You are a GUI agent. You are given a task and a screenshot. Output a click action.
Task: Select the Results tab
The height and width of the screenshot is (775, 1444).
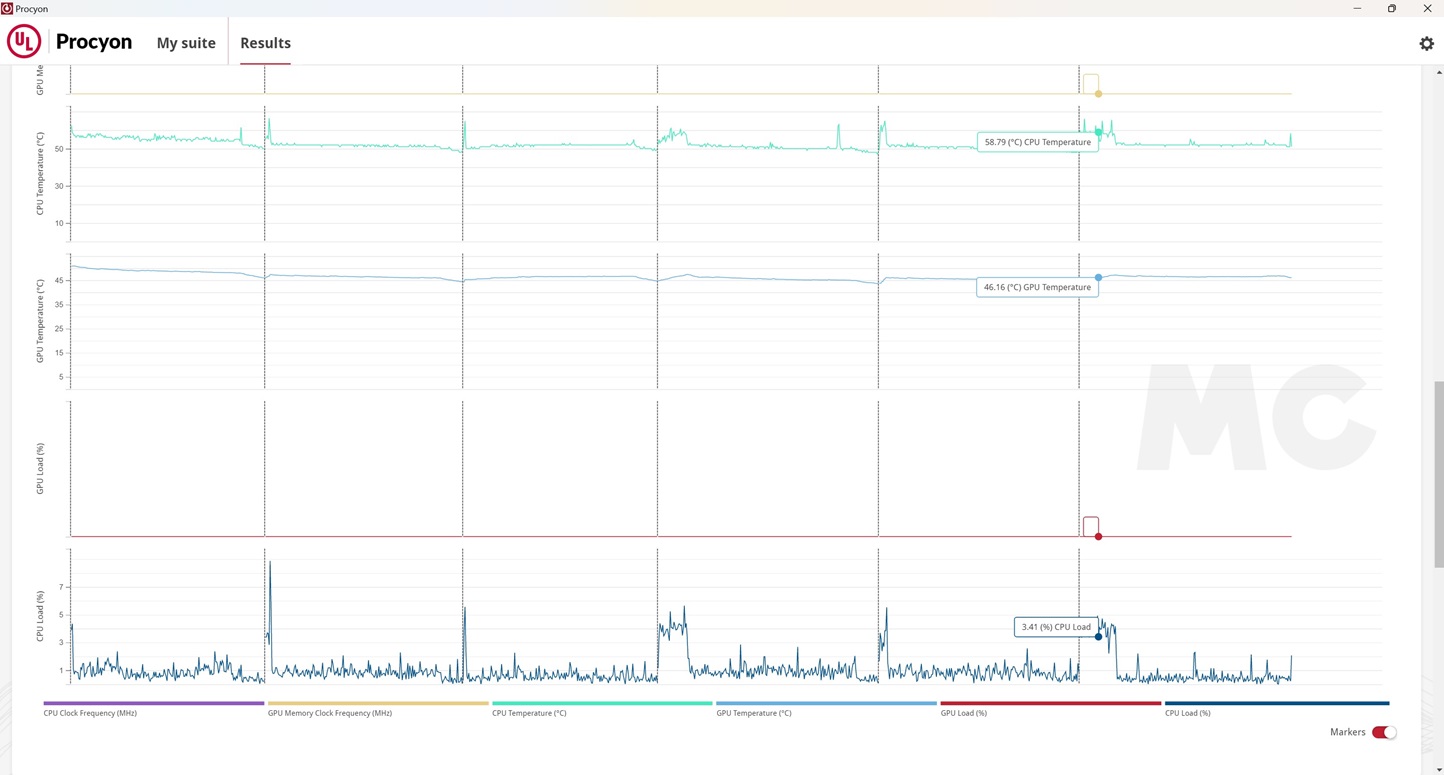tap(265, 43)
